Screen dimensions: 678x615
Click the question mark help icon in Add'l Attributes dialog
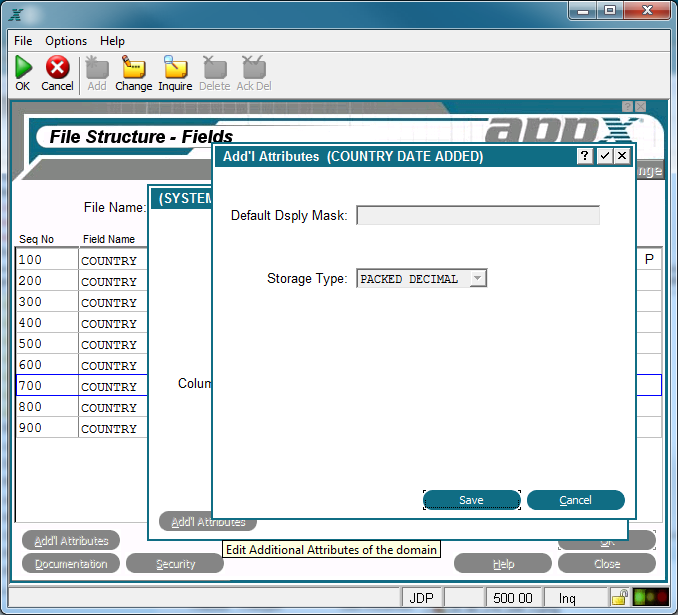(585, 156)
